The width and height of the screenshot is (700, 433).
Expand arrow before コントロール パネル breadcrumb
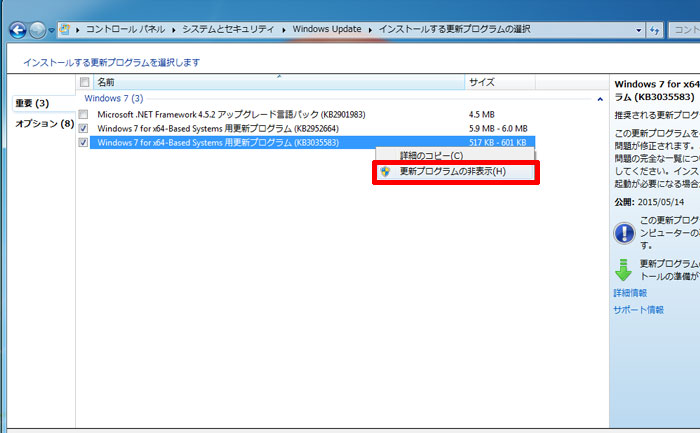click(78, 30)
